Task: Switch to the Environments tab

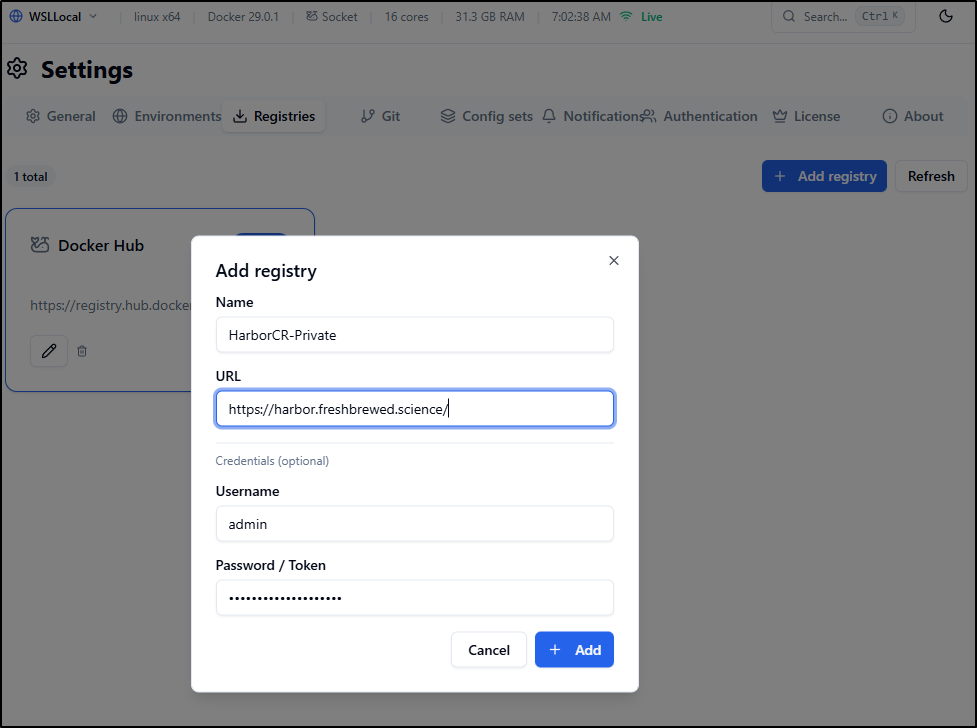Action: point(166,116)
